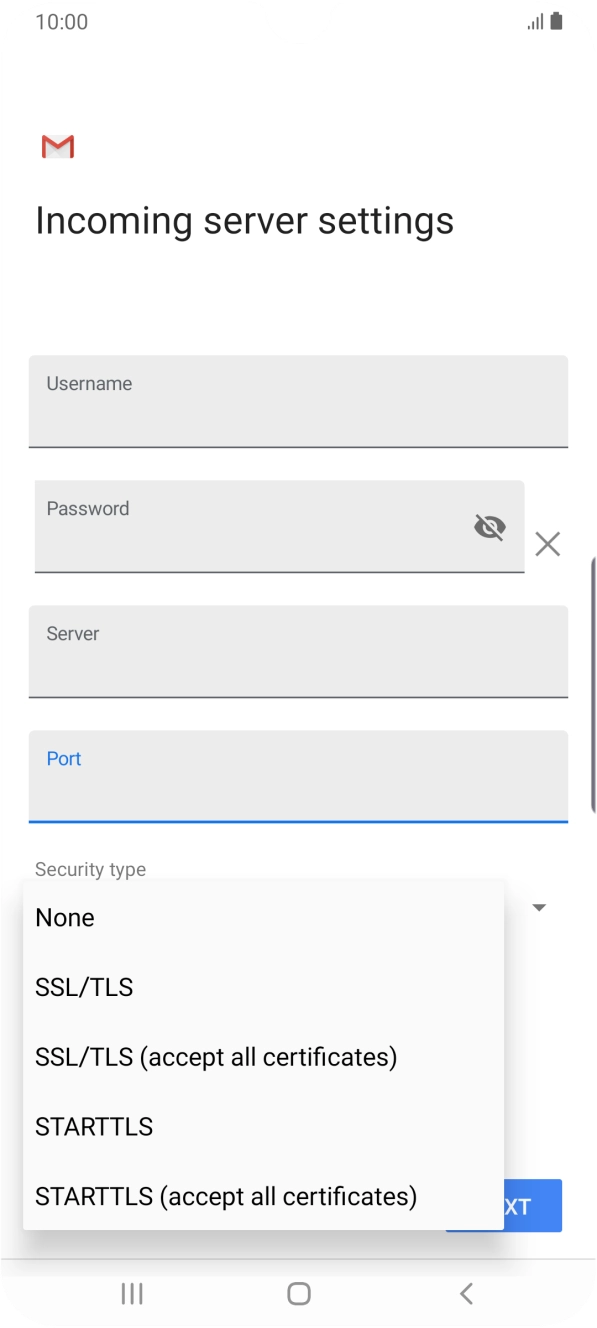The image size is (597, 1328).
Task: Focus the Username input field
Action: pyautogui.click(x=298, y=400)
